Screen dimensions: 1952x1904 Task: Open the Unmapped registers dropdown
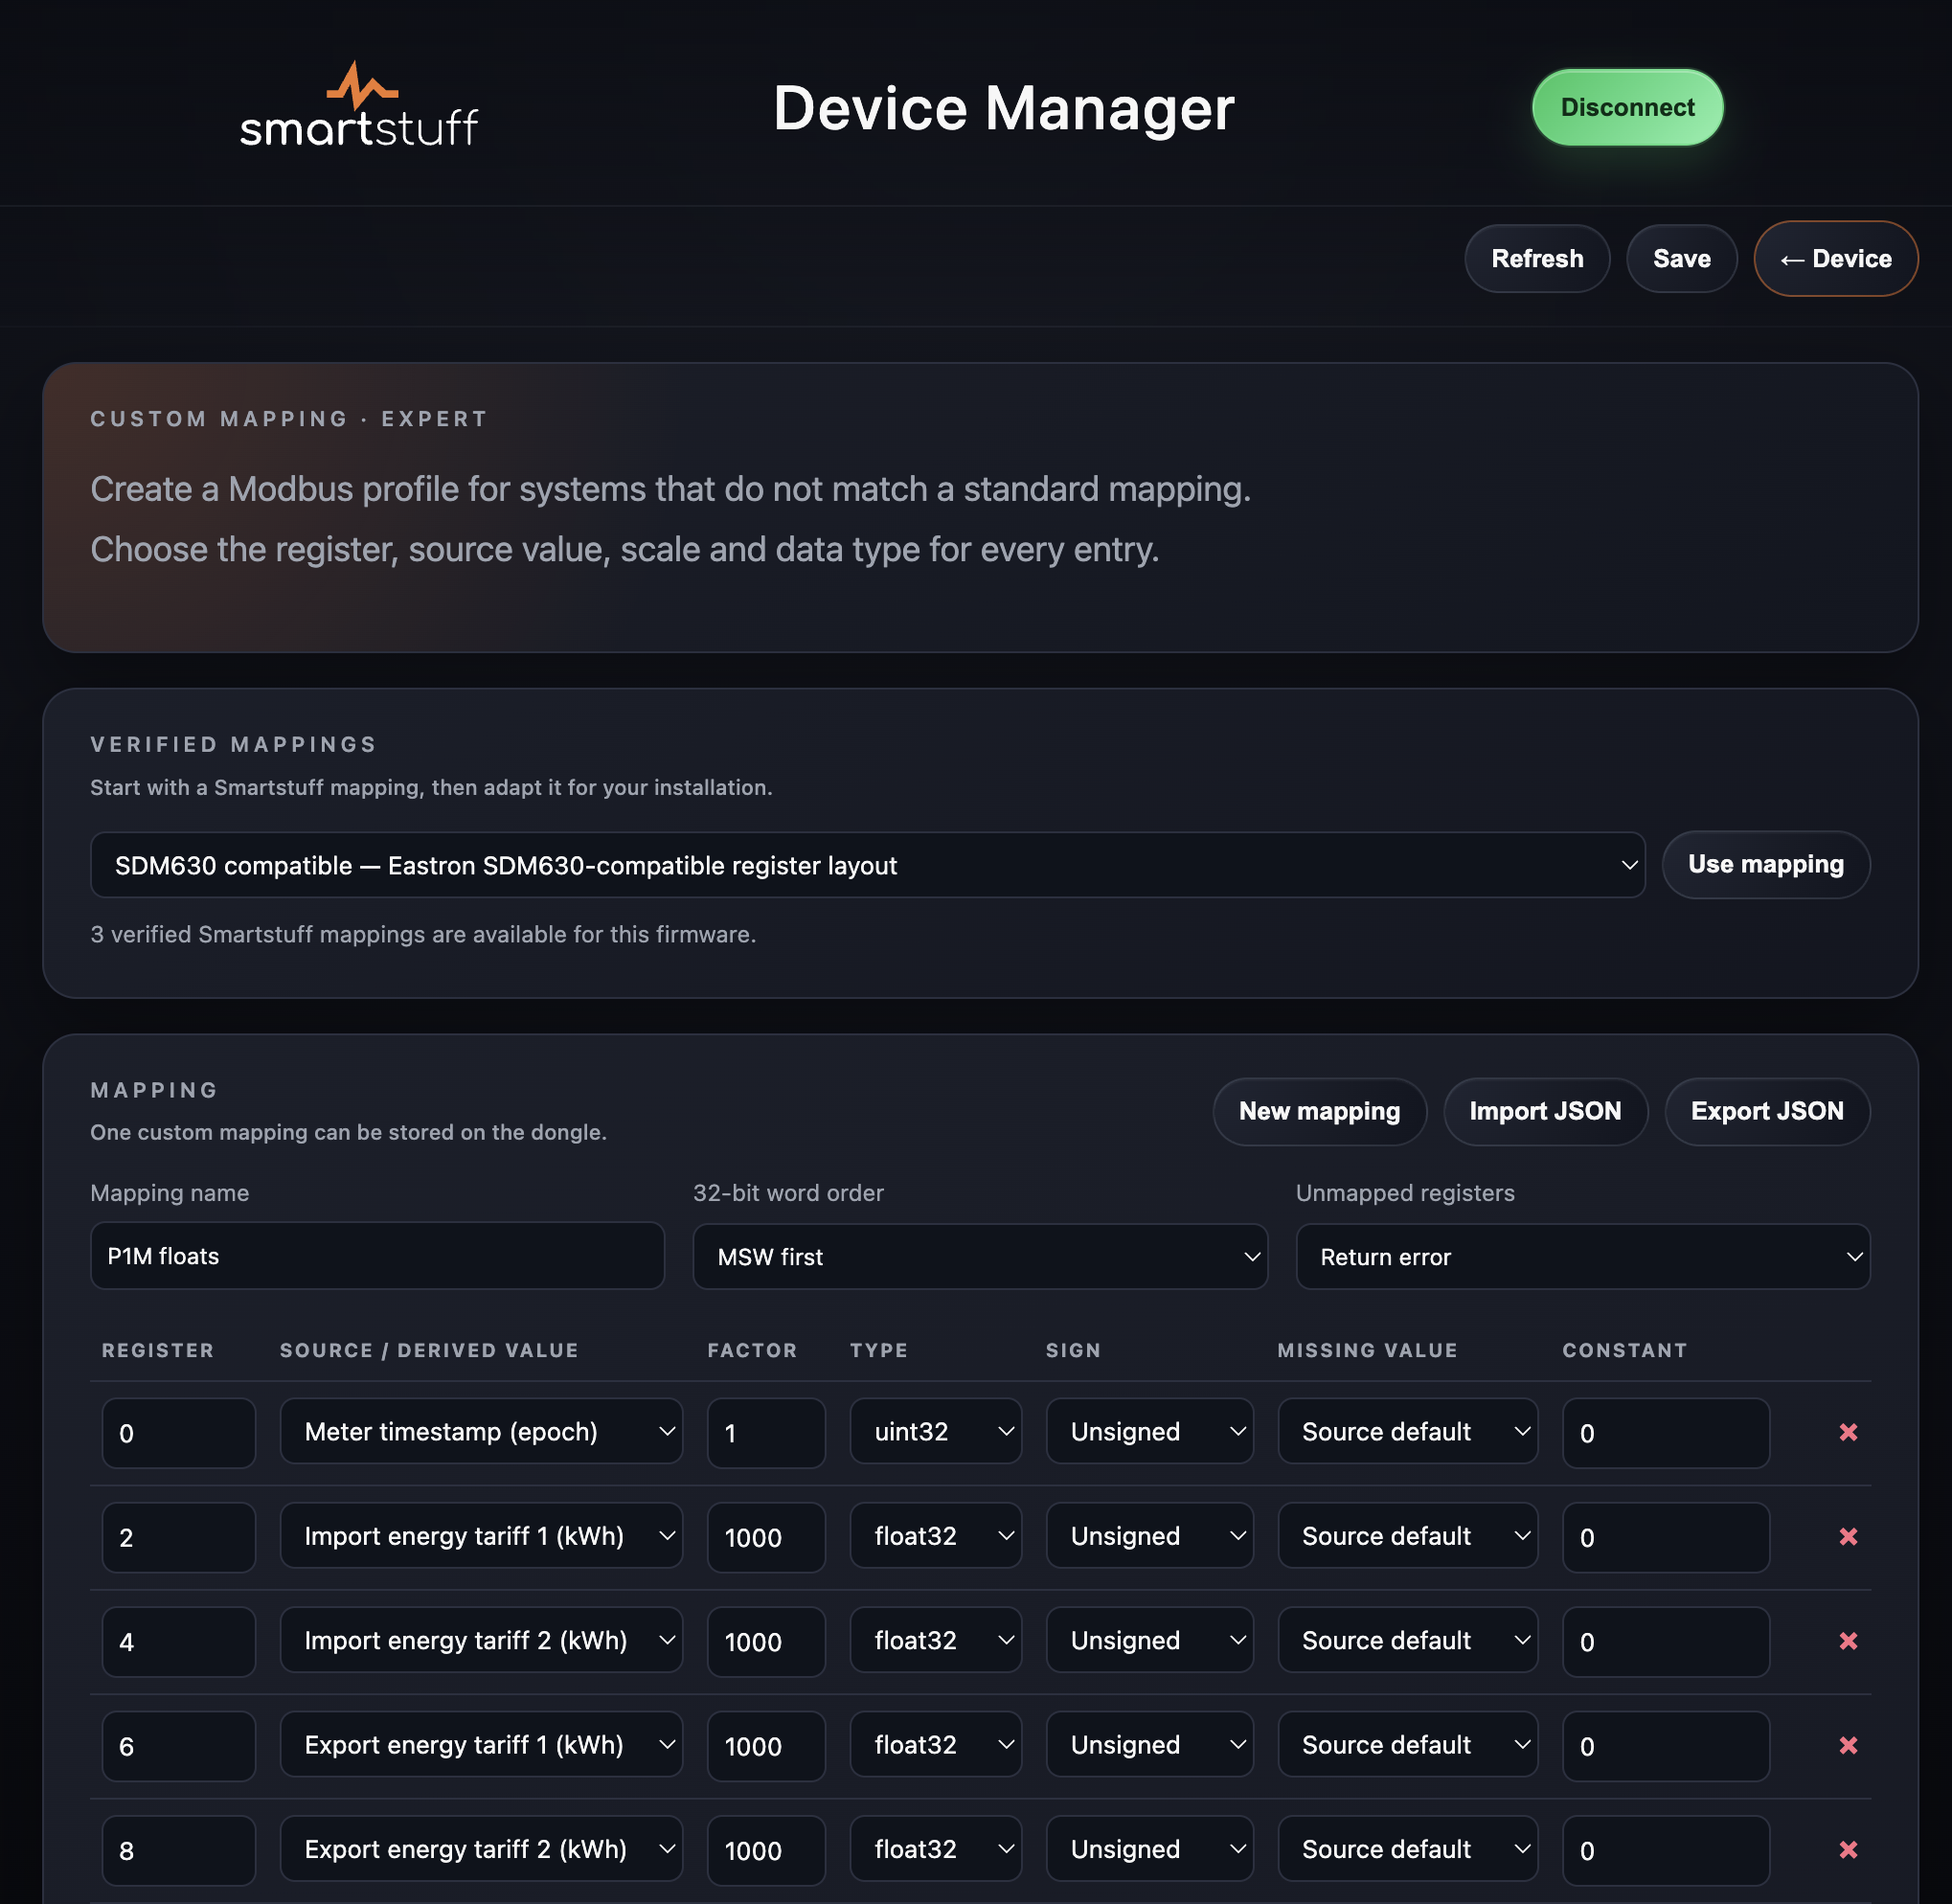pyautogui.click(x=1582, y=1257)
